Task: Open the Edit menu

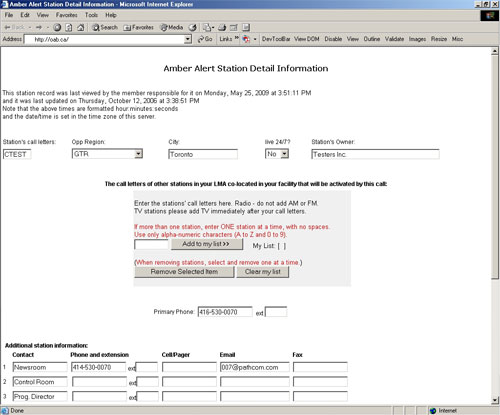Action: [x=25, y=15]
